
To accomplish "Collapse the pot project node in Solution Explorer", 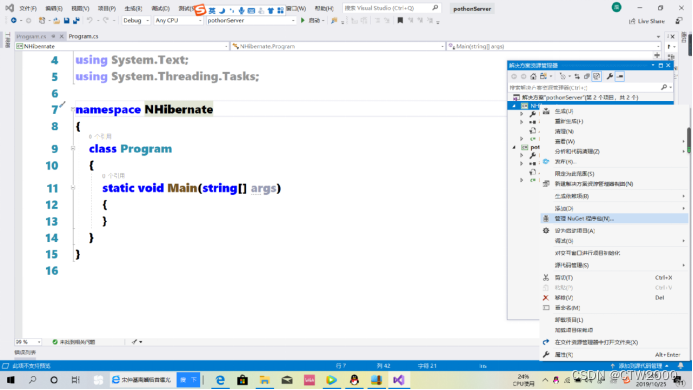I will pyautogui.click(x=514, y=147).
